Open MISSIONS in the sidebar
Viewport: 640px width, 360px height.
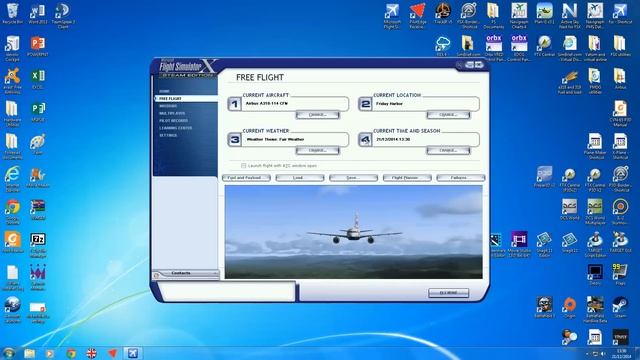coord(168,106)
